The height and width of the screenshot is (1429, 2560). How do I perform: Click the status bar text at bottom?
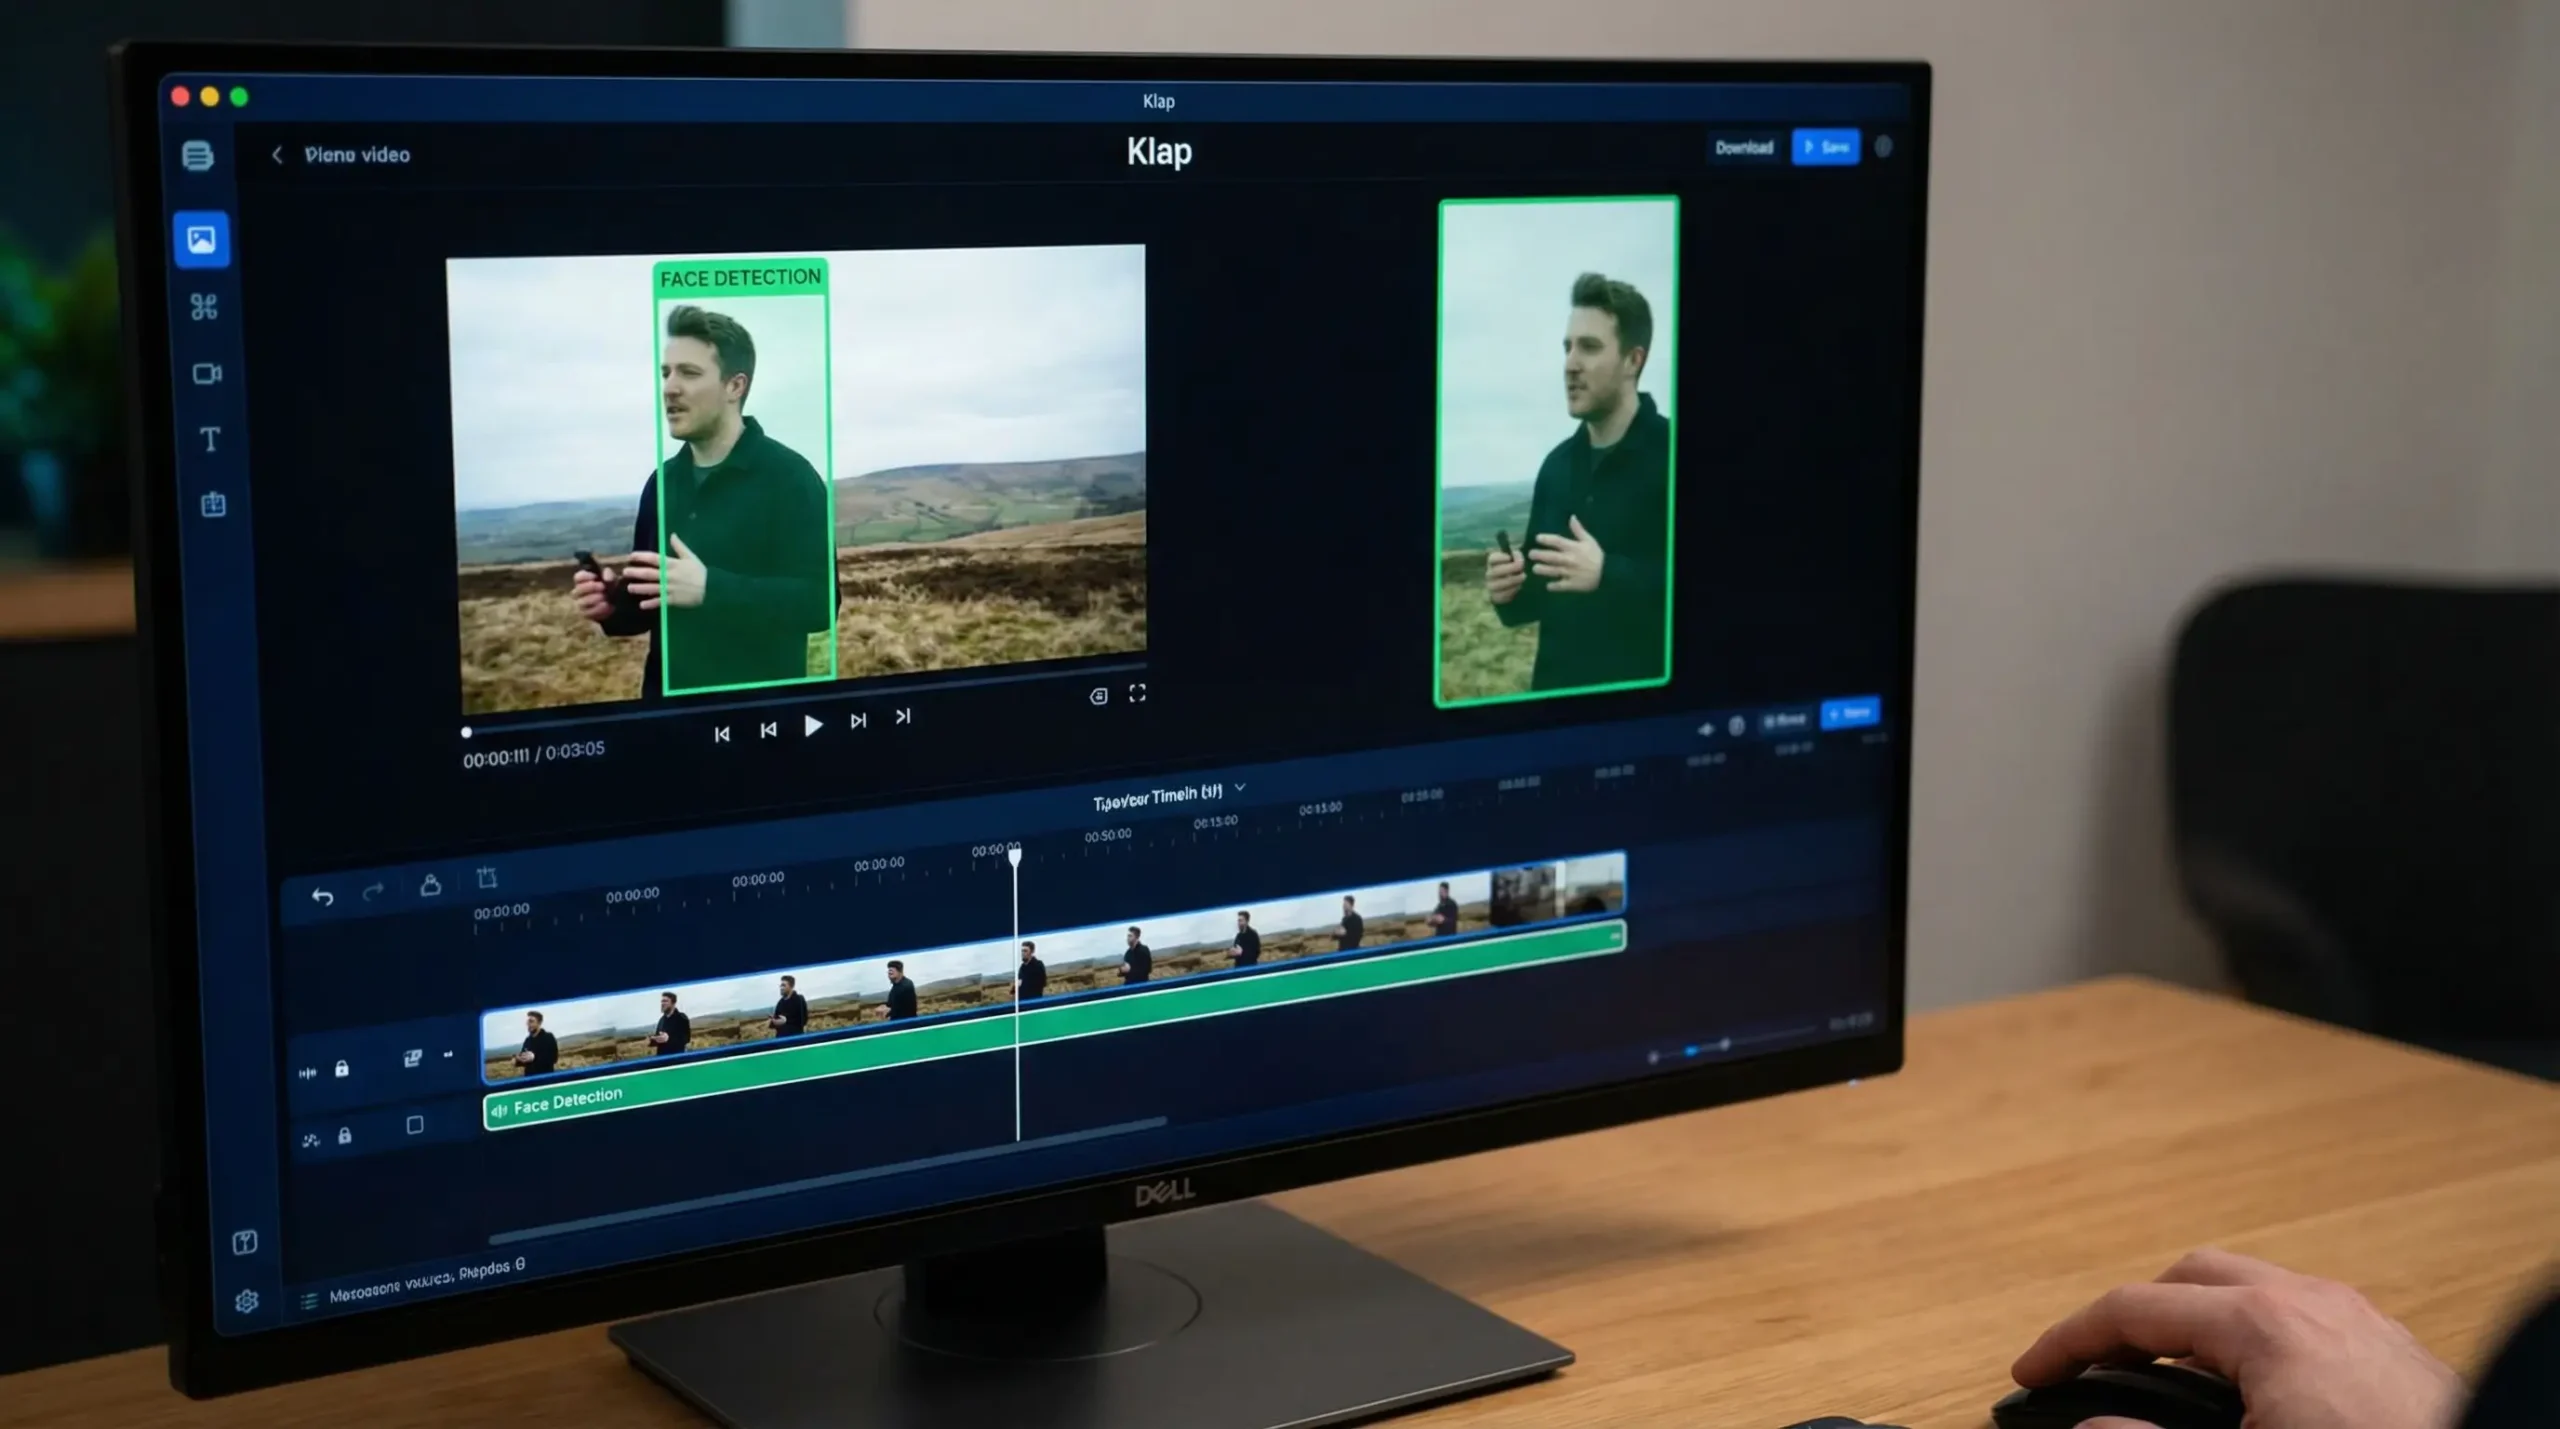[x=427, y=1281]
